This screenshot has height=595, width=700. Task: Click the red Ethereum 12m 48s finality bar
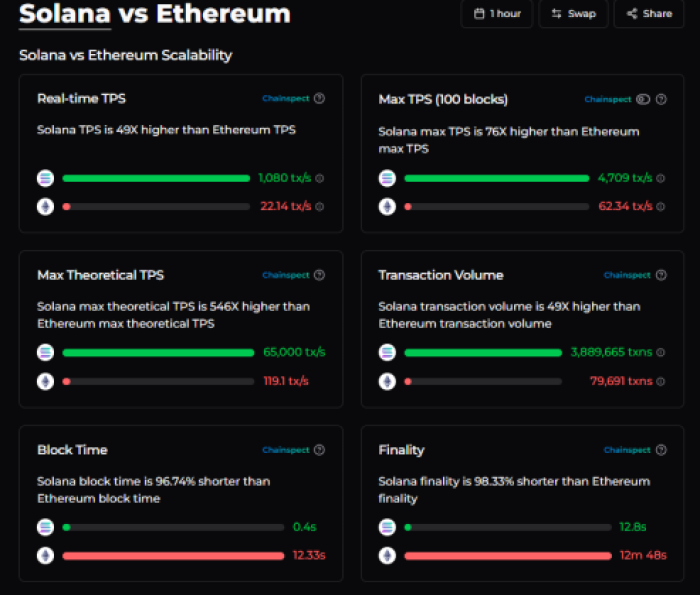click(x=508, y=556)
